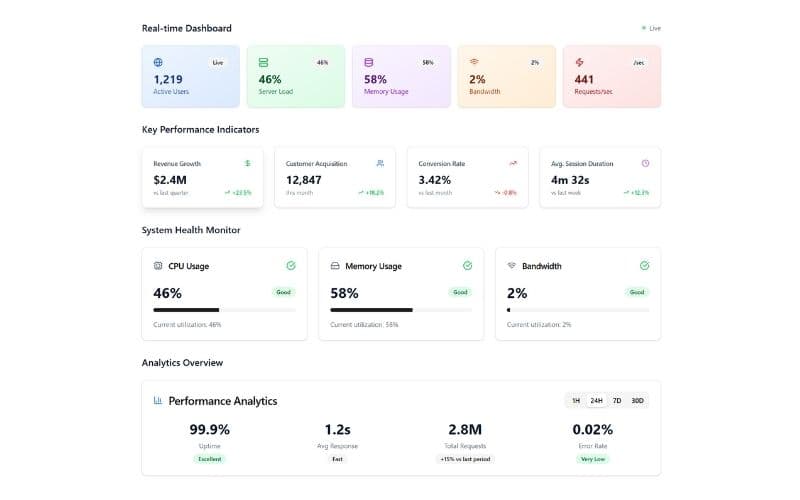Switch to the 24H time range
The width and height of the screenshot is (800, 500).
[596, 401]
